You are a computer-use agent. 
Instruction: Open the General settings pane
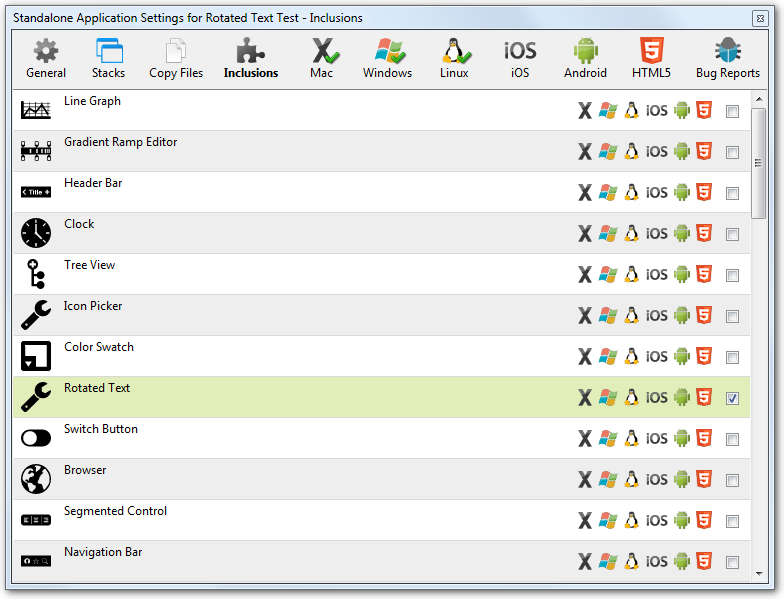click(x=46, y=58)
